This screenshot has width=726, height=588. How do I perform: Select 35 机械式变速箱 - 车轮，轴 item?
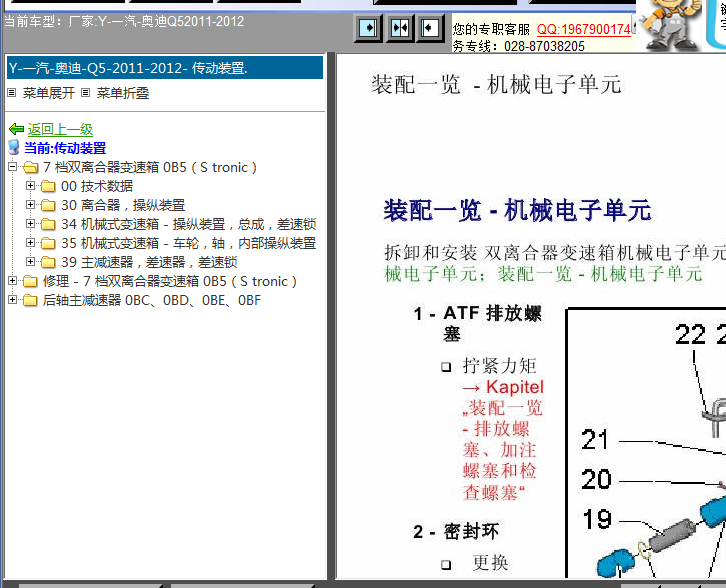pos(189,243)
